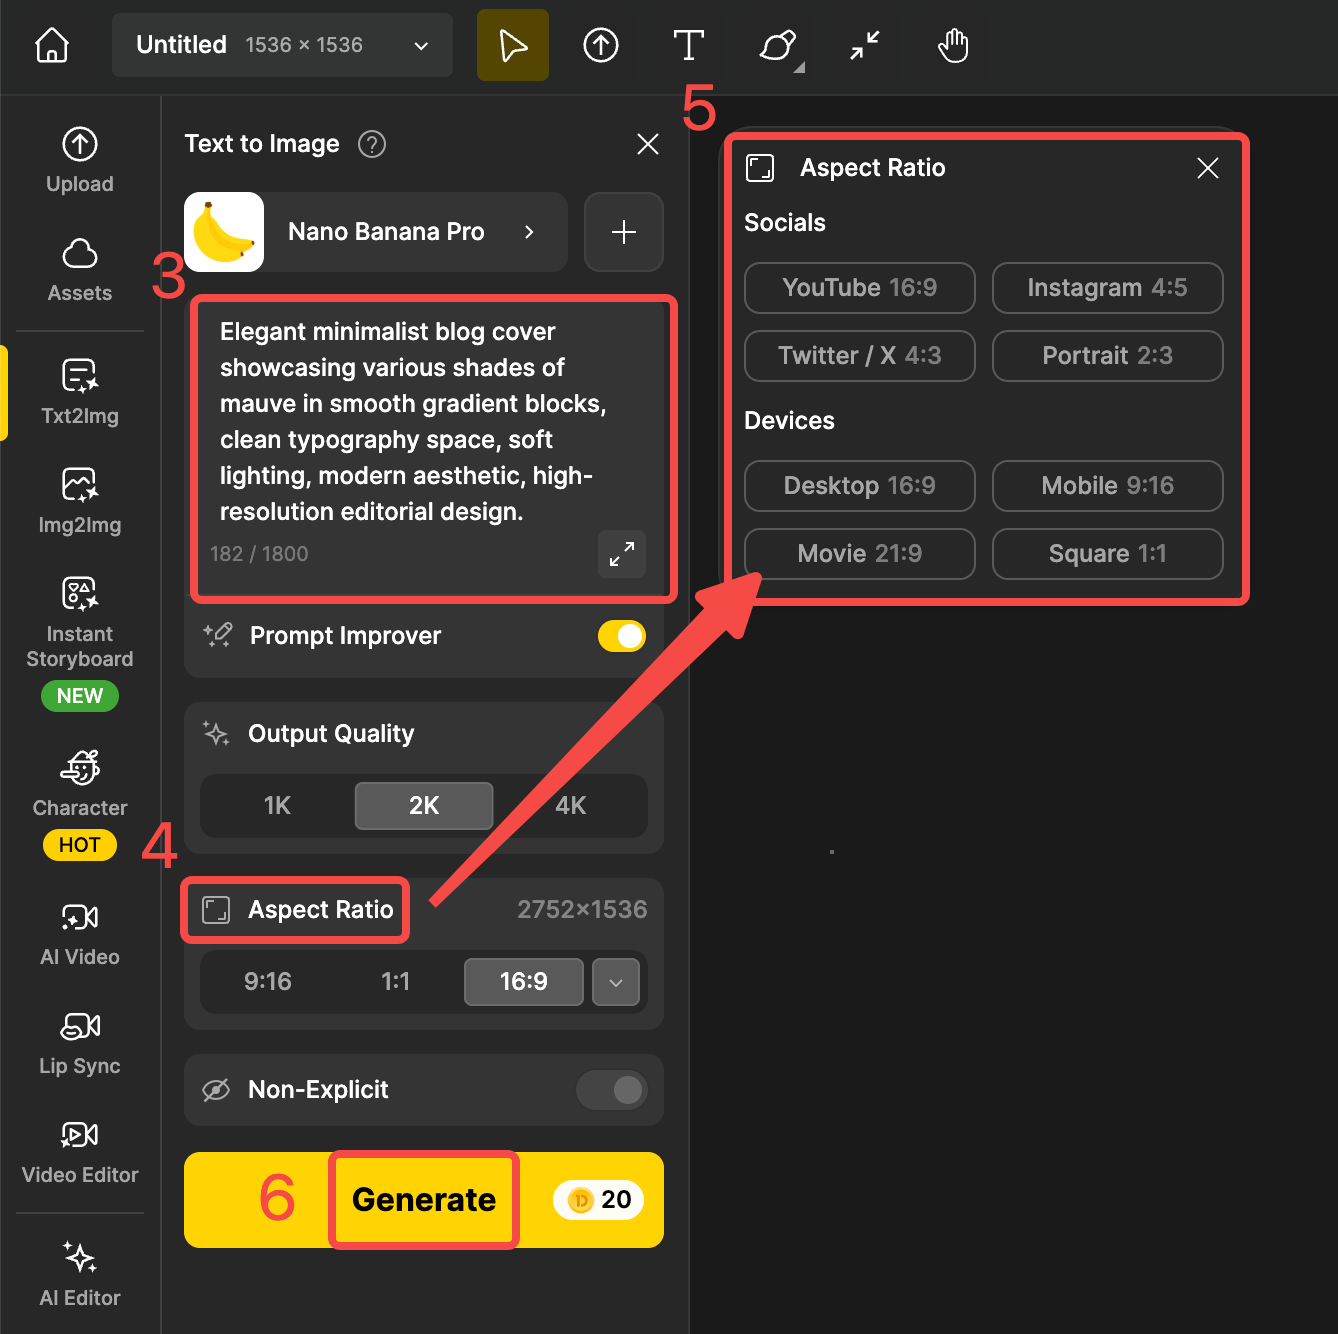
Task: Open the Assets panel
Action: [79, 270]
